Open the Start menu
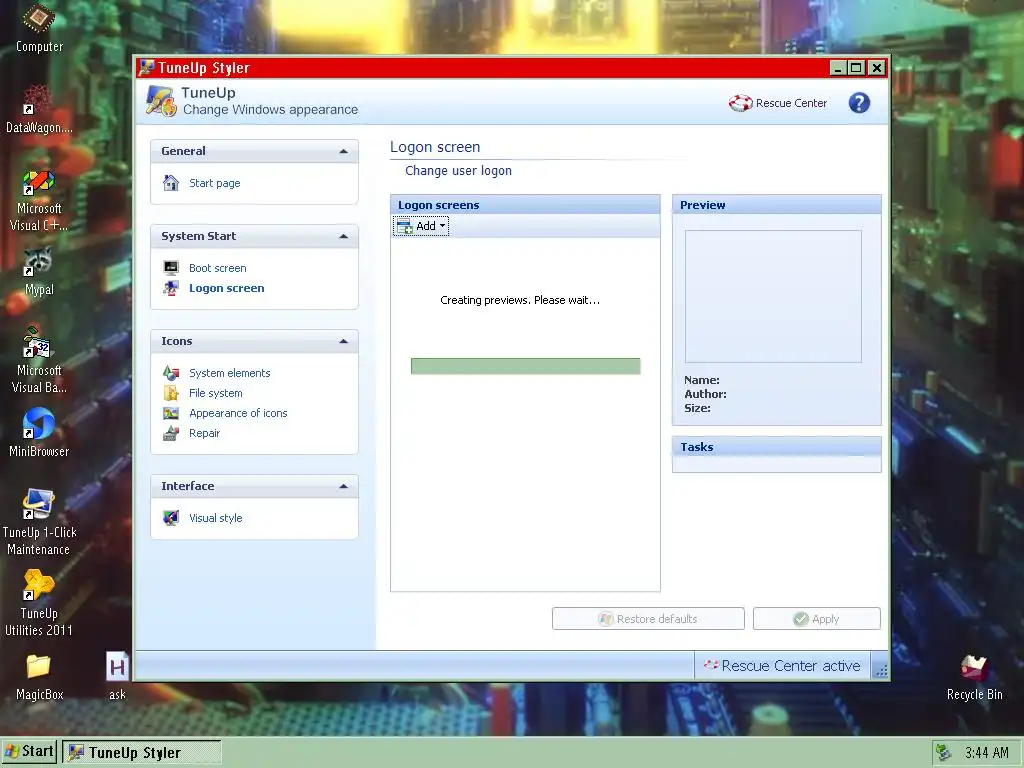Image resolution: width=1024 pixels, height=768 pixels. tap(29, 752)
